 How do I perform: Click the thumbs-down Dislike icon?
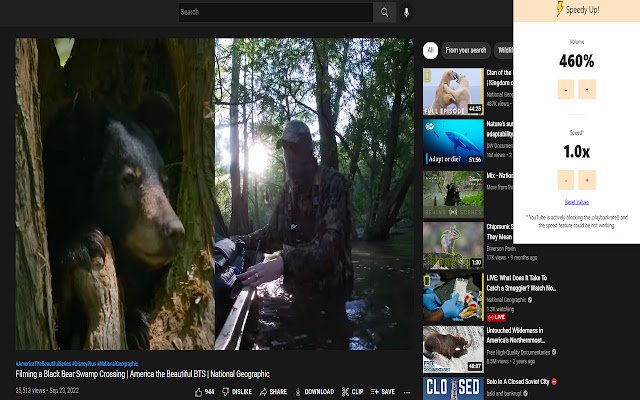click(225, 392)
